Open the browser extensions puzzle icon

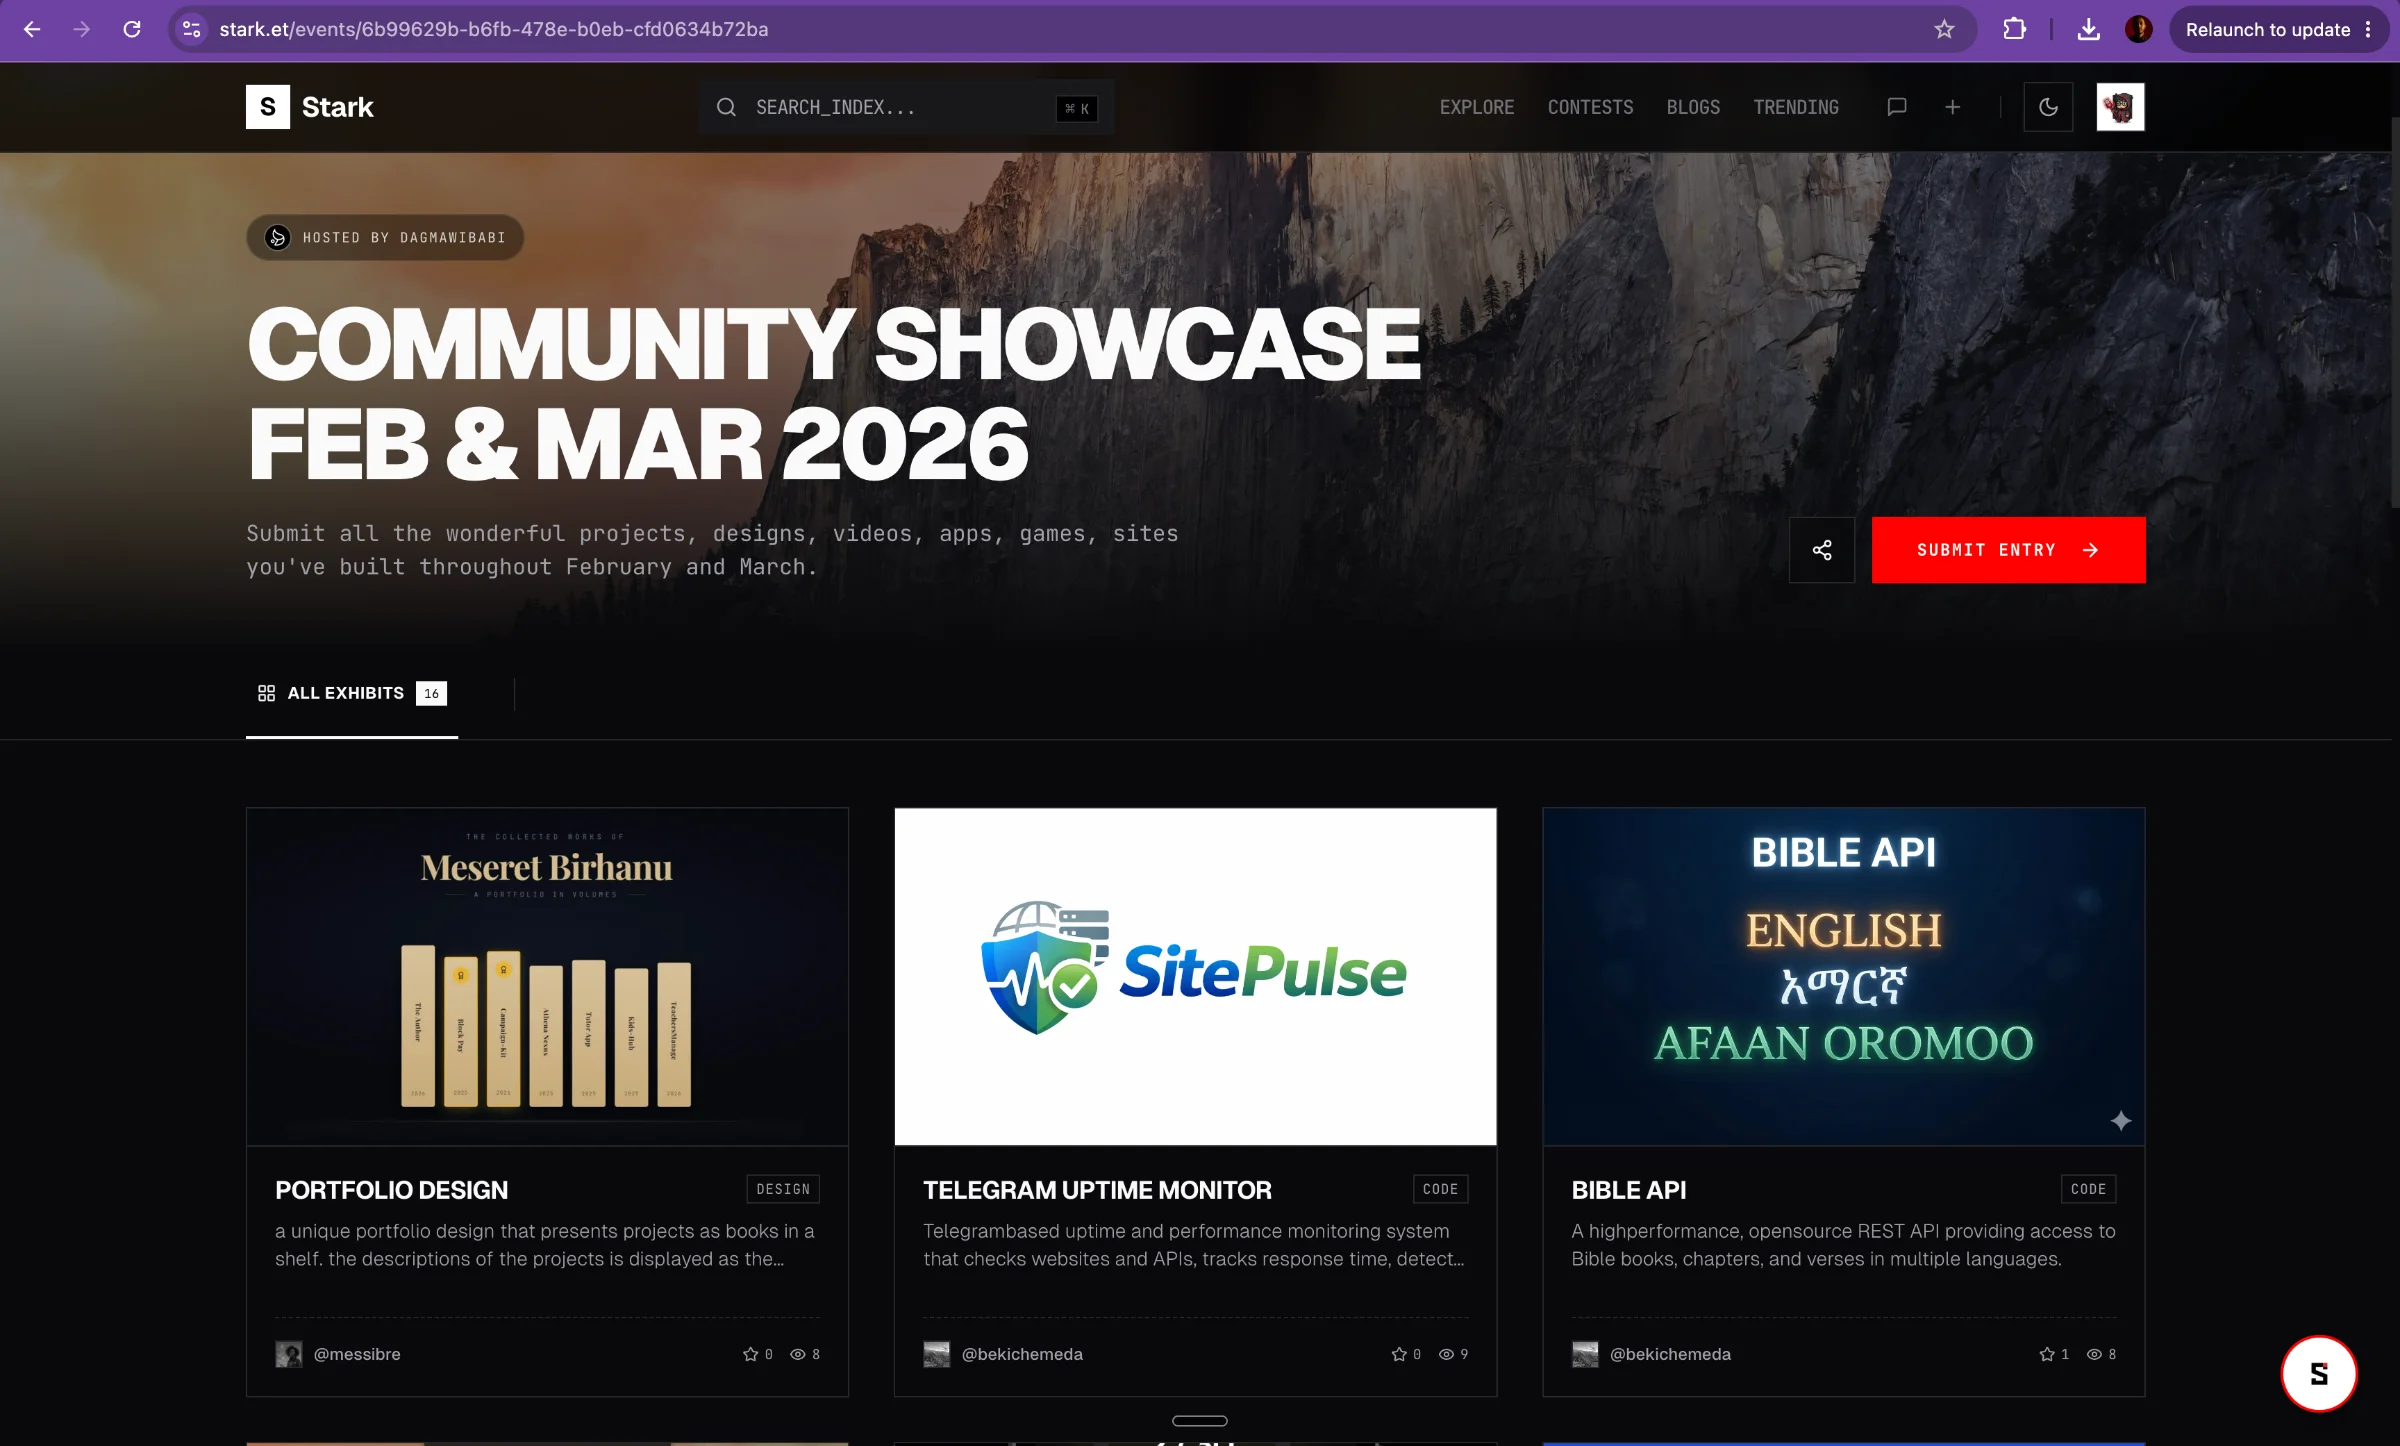coord(2014,29)
